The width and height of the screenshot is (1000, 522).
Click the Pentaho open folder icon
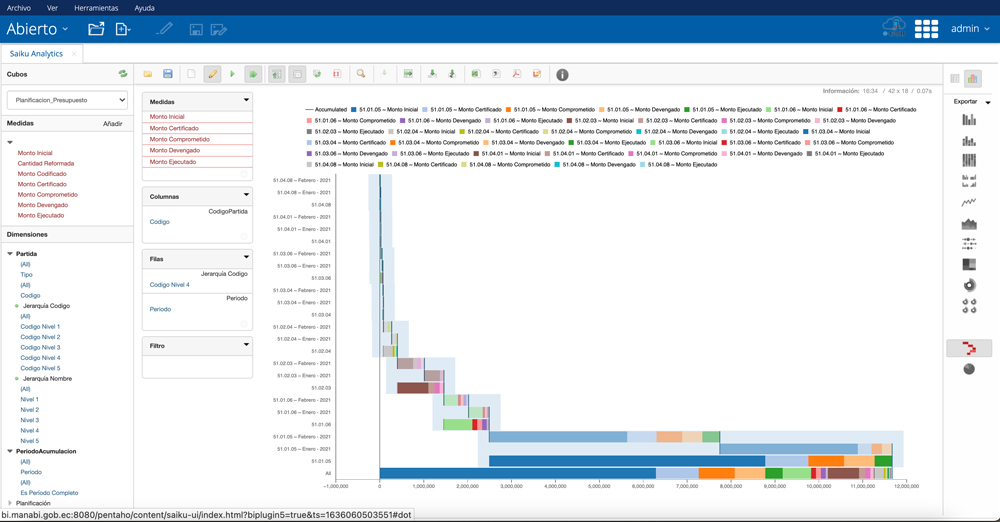[96, 29]
